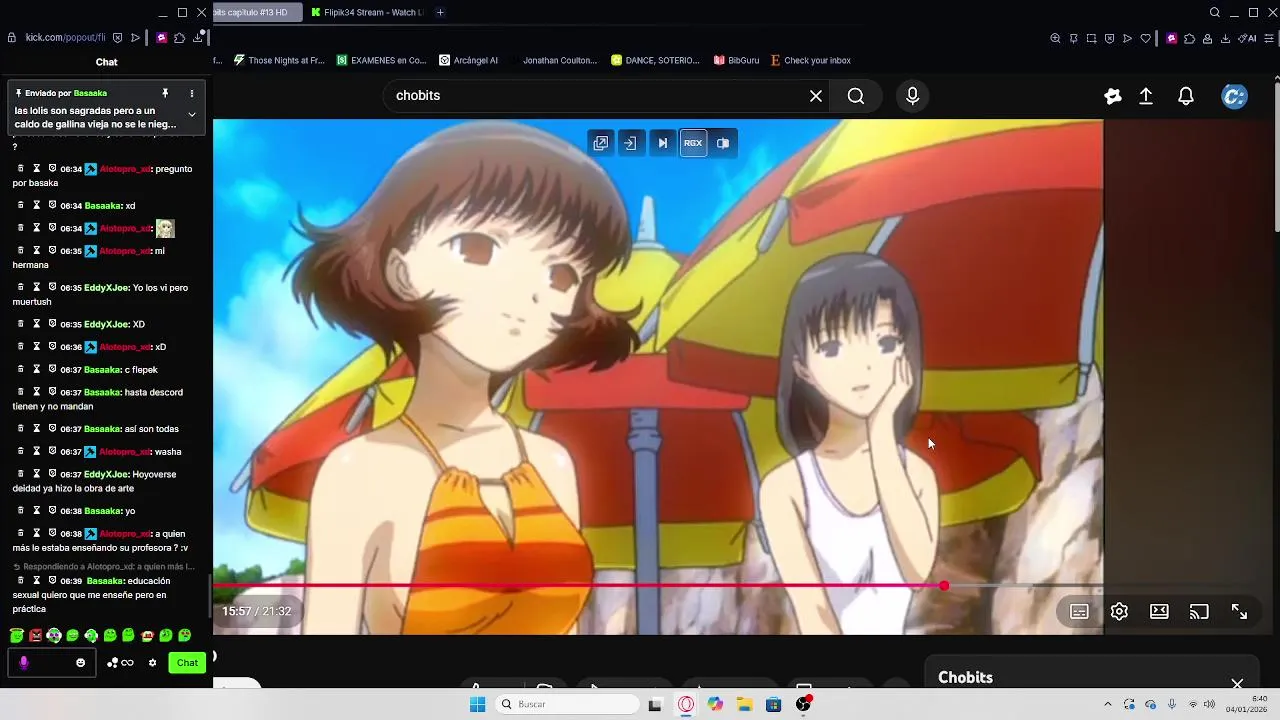Toggle subtitles on the video player
The height and width of the screenshot is (720, 1280).
coord(1079,612)
